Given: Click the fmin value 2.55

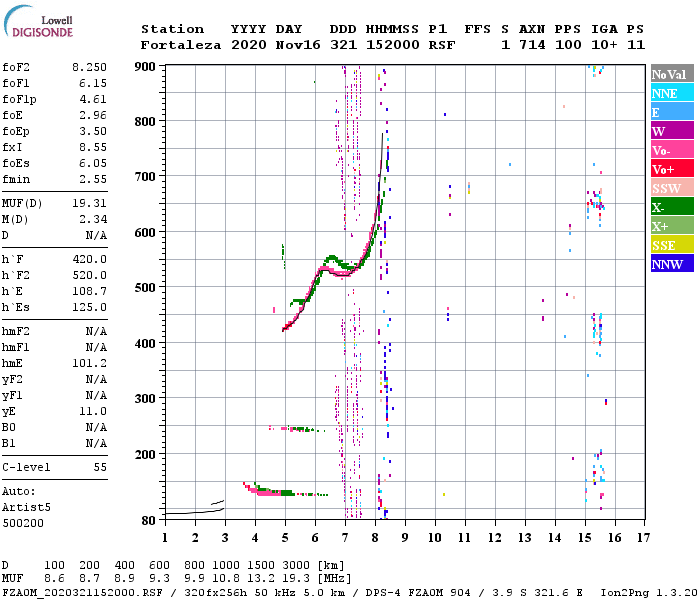Looking at the screenshot, I should 93,179.
